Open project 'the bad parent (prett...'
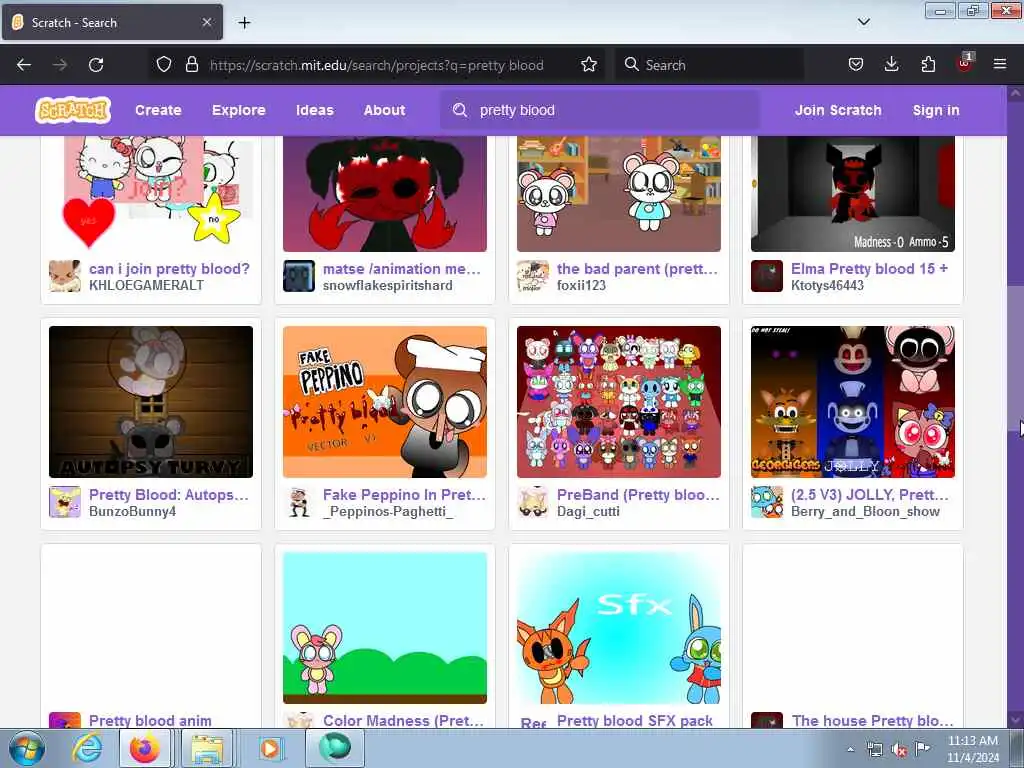 pos(637,268)
